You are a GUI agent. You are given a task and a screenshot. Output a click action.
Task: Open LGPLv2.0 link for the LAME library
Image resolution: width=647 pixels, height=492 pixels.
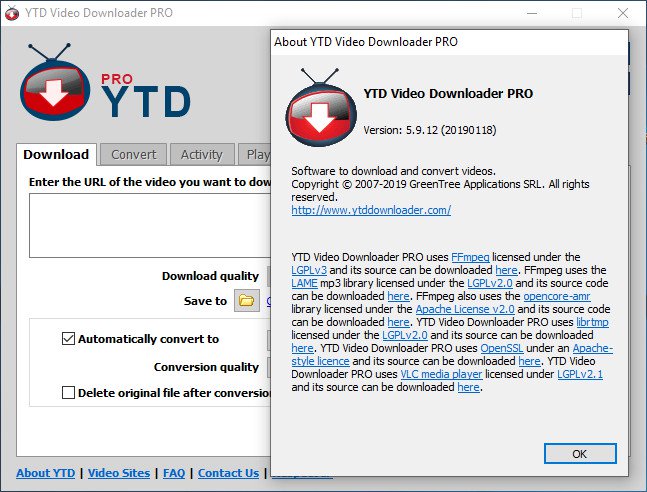[490, 283]
